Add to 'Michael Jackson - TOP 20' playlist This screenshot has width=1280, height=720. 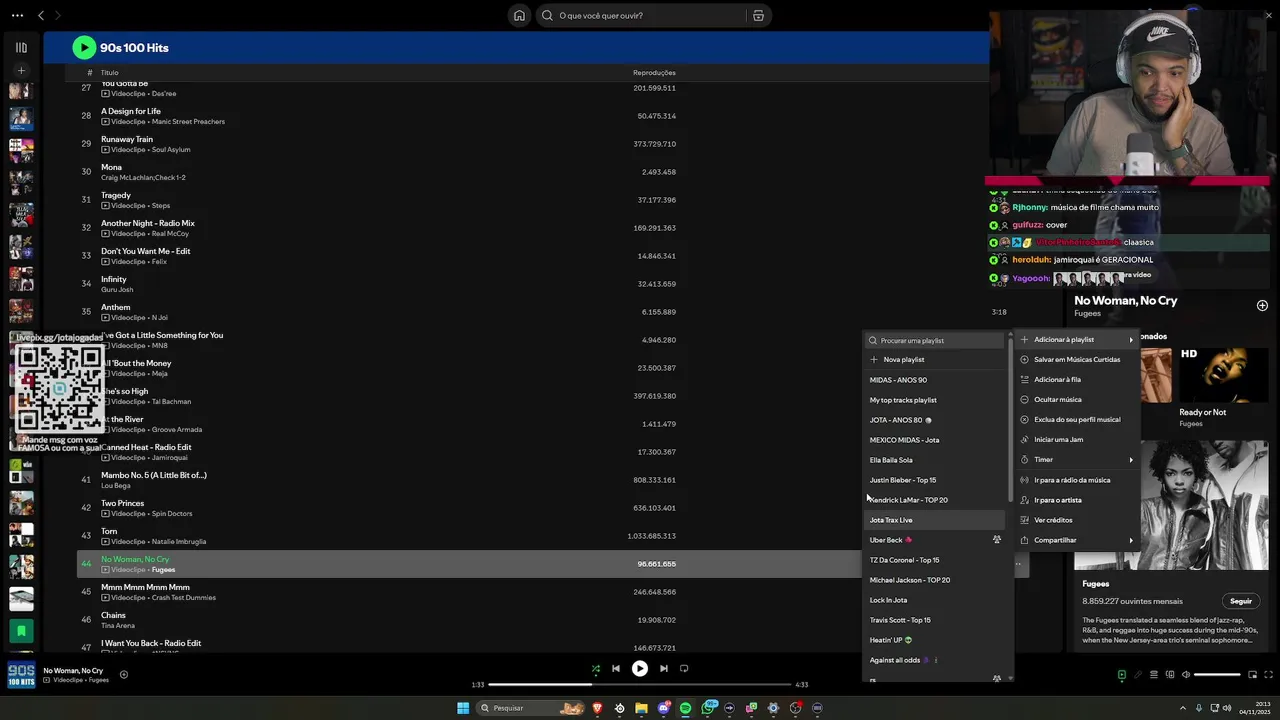pos(935,580)
